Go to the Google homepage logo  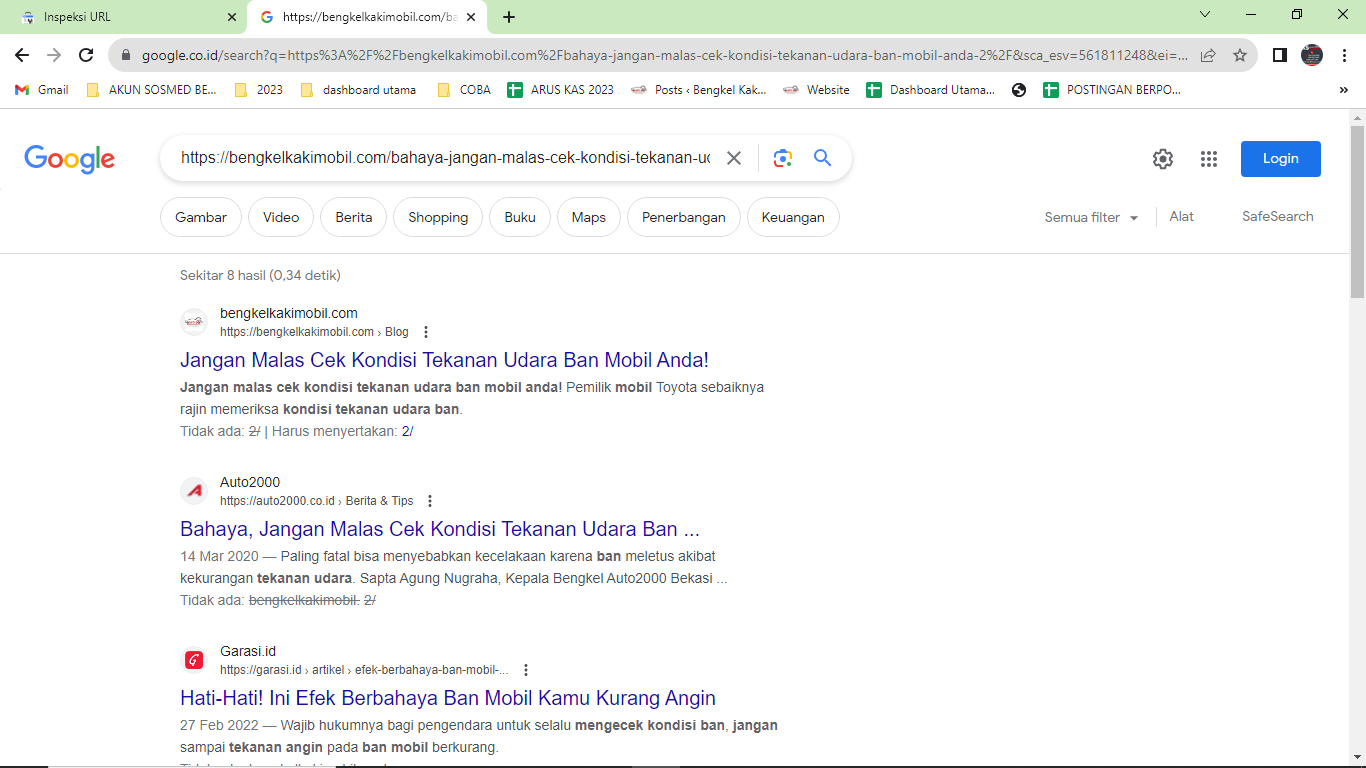[x=70, y=159]
